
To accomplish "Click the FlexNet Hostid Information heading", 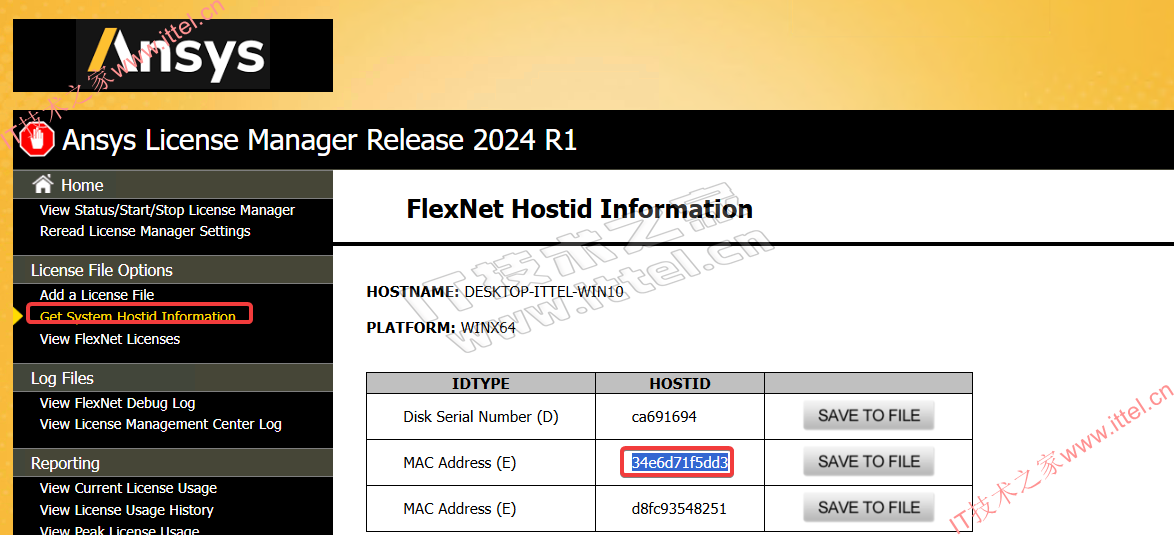I will tap(580, 209).
